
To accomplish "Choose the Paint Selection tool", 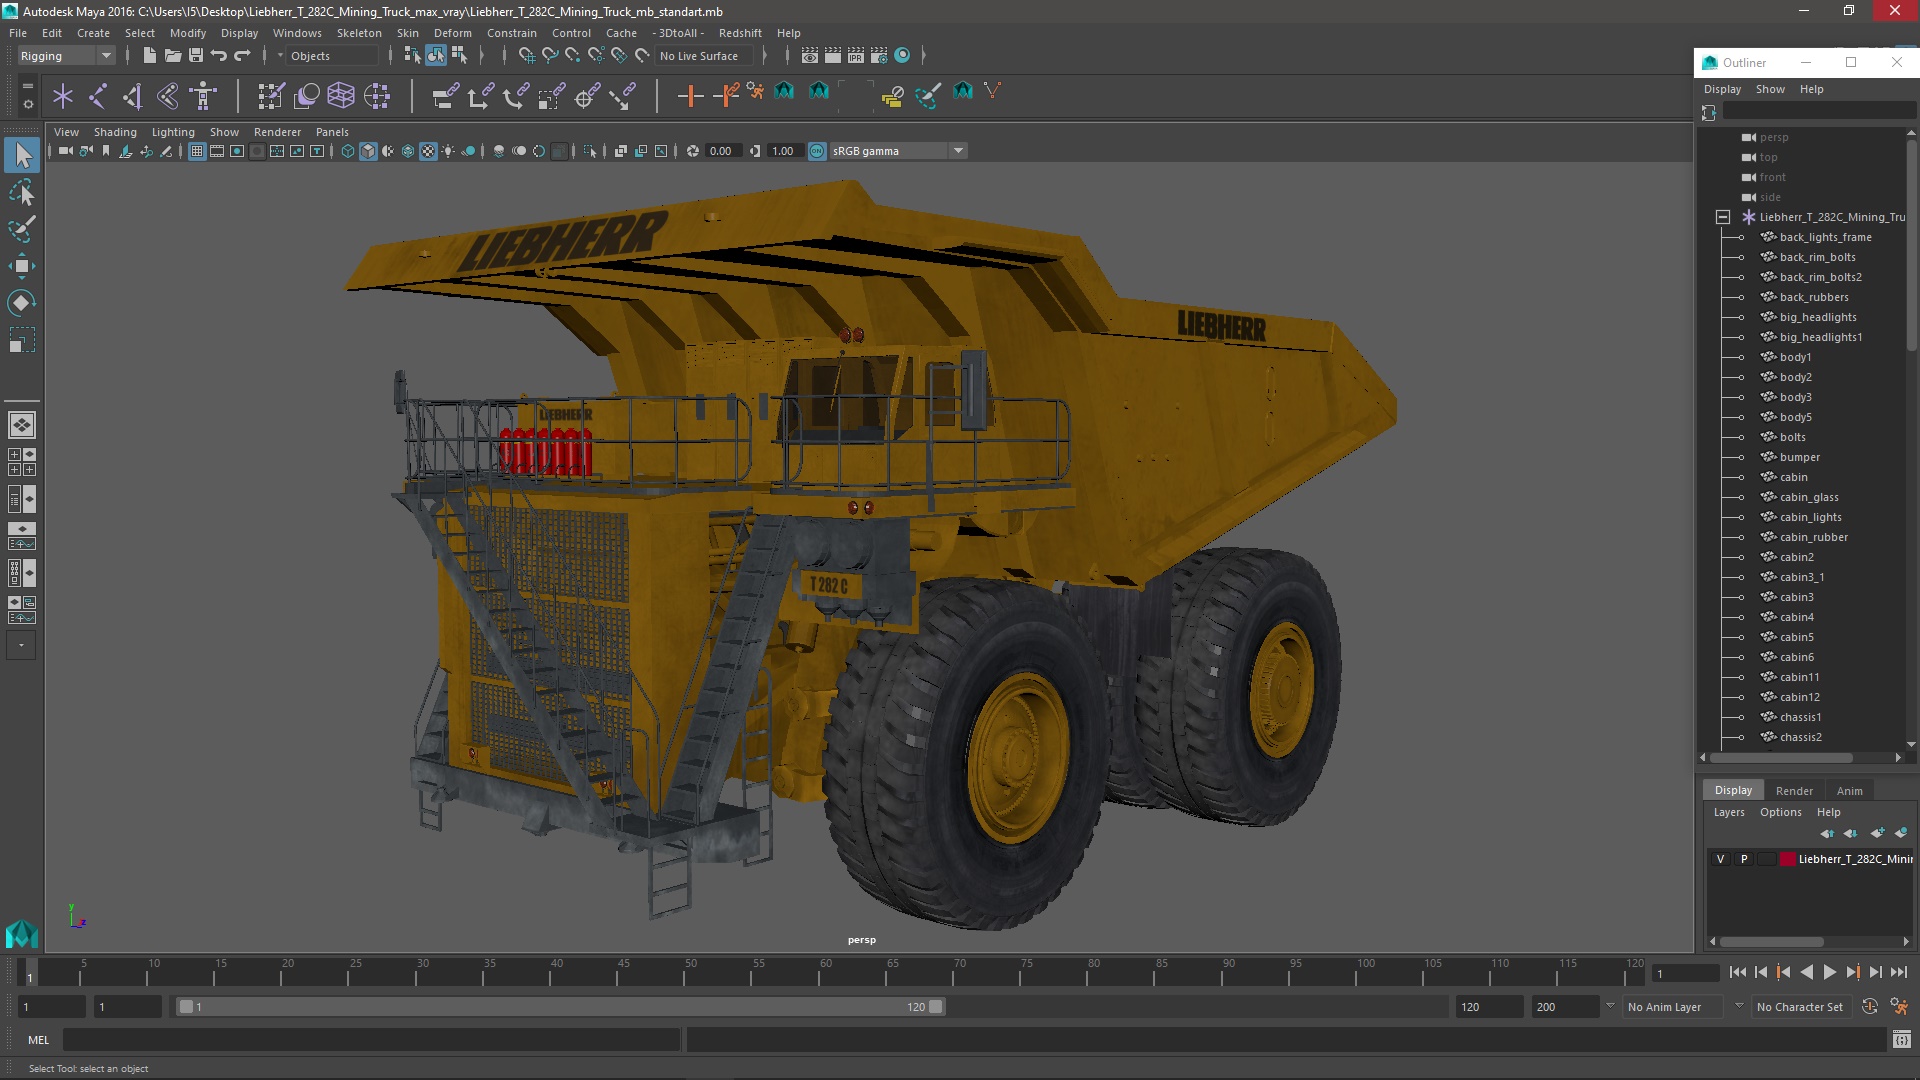I will click(22, 228).
